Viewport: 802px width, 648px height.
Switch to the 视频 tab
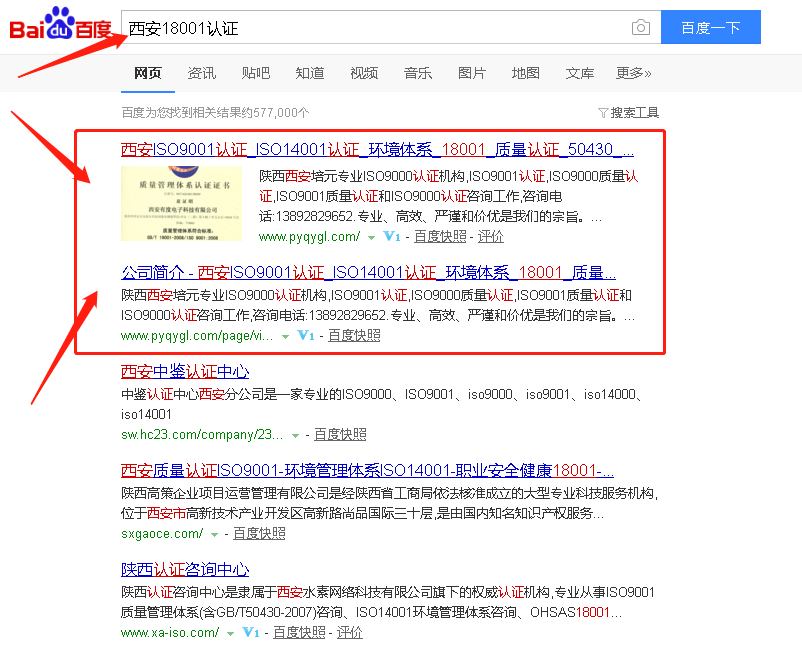(364, 73)
